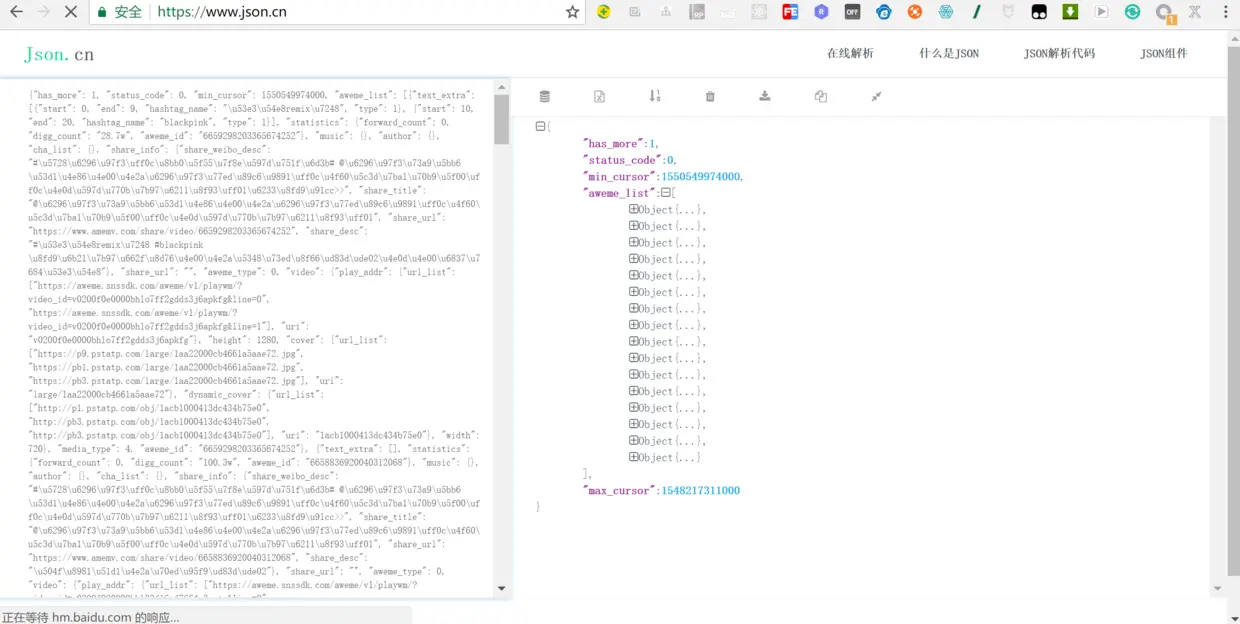
Task: Click the "min_cursor" key
Action: (x=620, y=177)
